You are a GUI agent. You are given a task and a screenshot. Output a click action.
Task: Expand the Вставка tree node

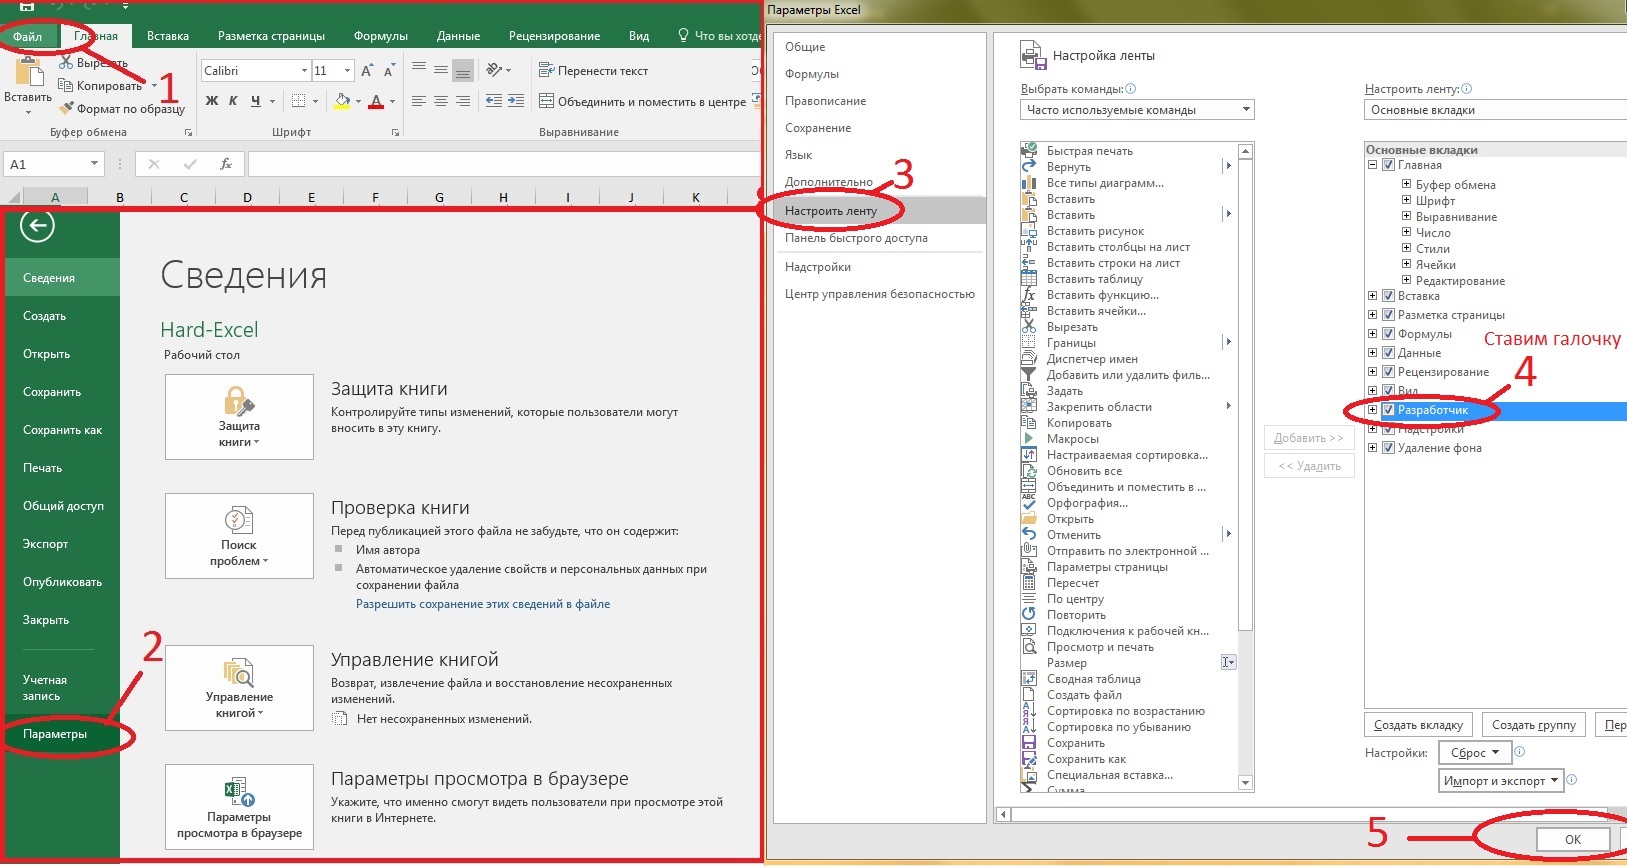(1373, 296)
